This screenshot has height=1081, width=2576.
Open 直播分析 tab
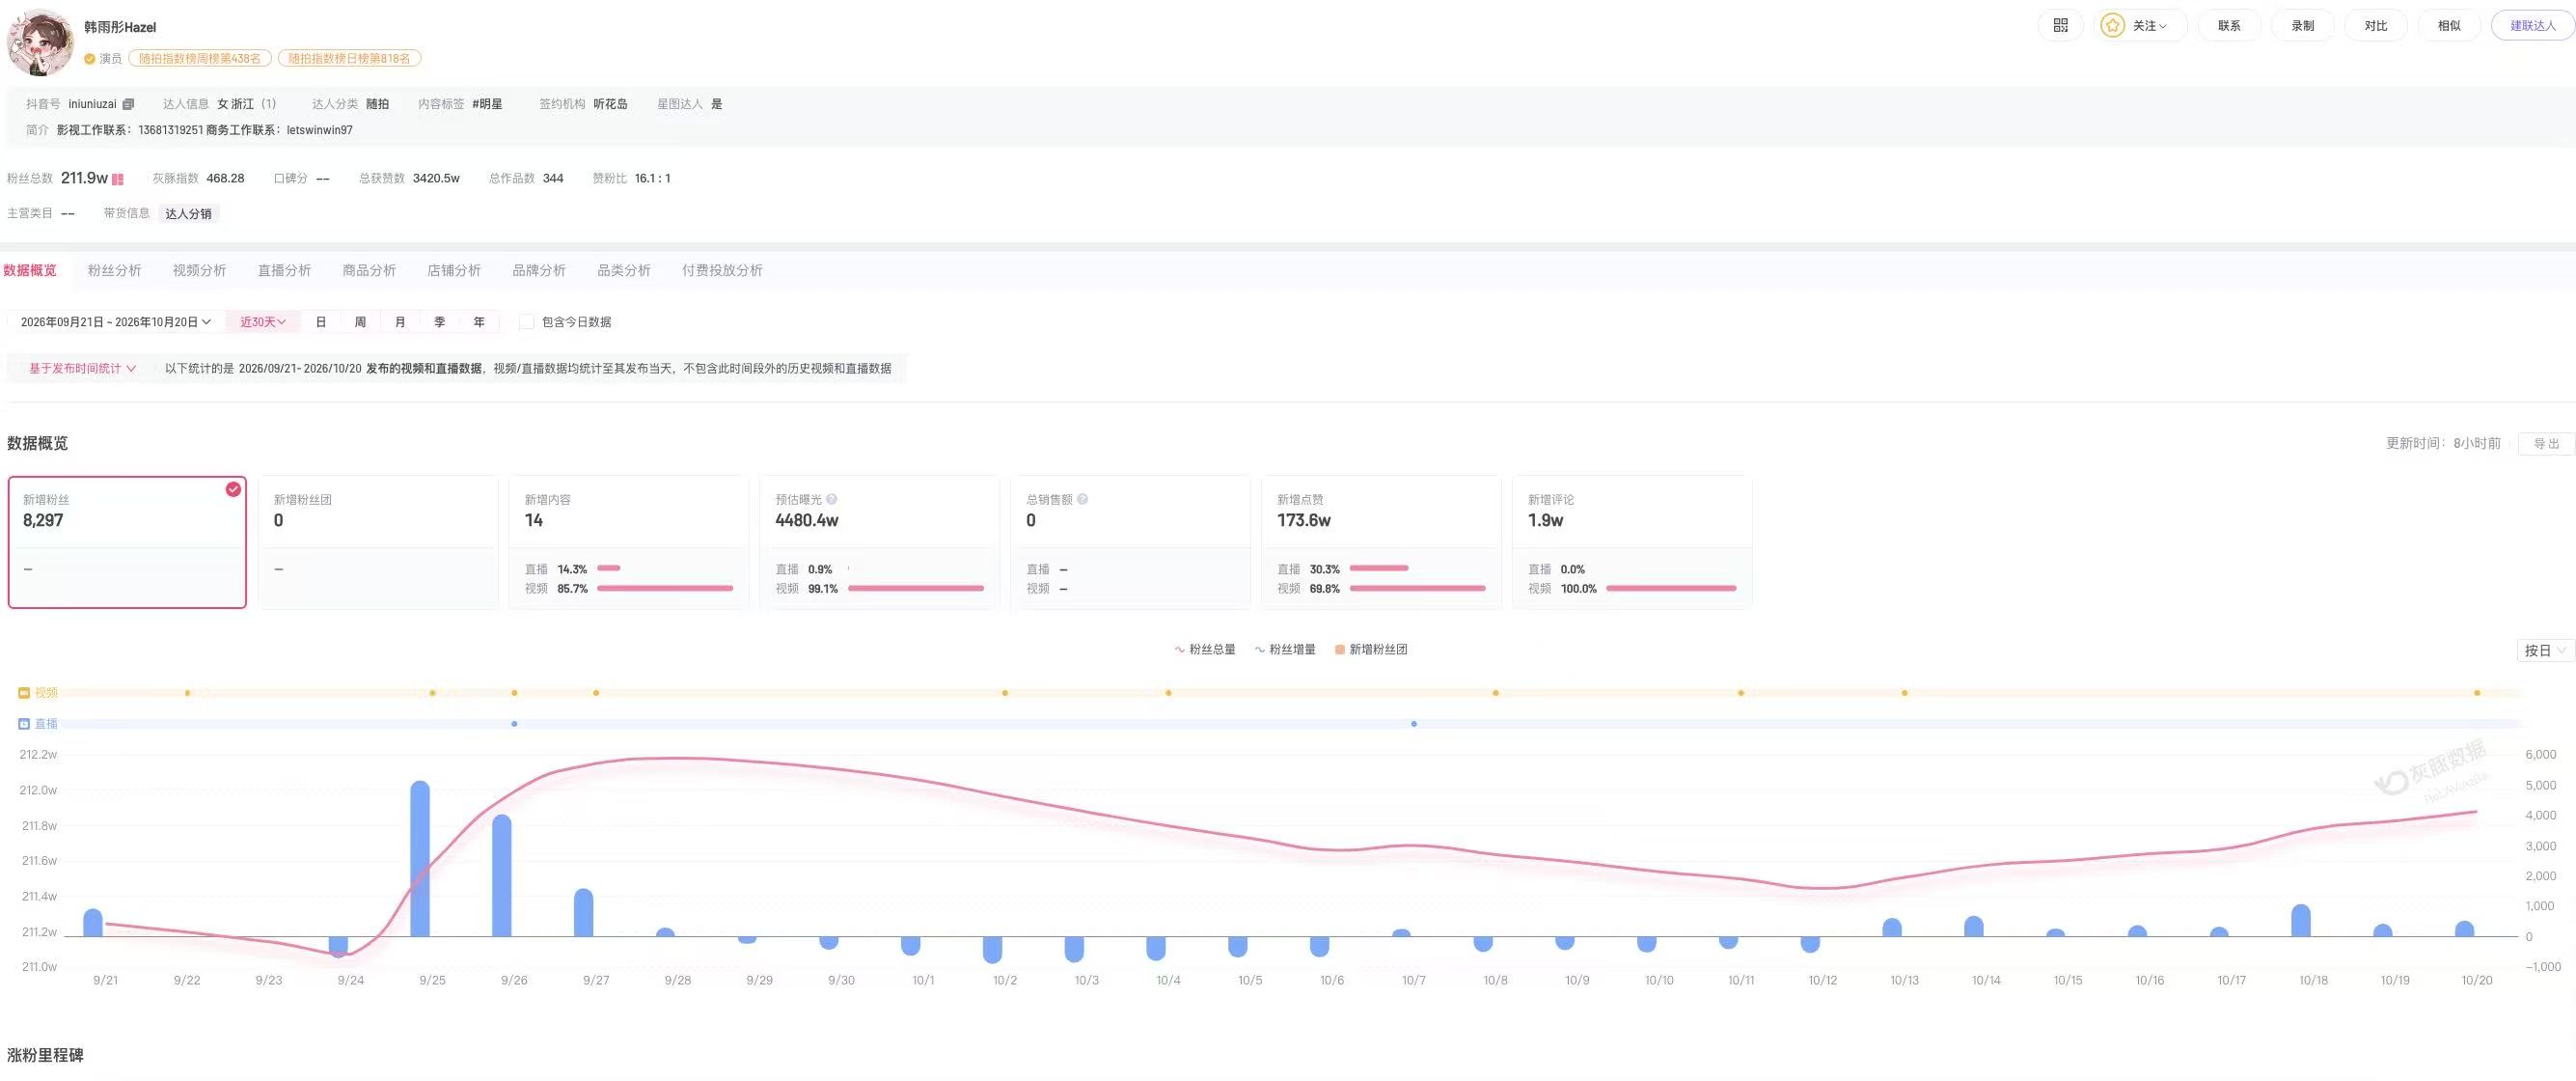point(284,270)
